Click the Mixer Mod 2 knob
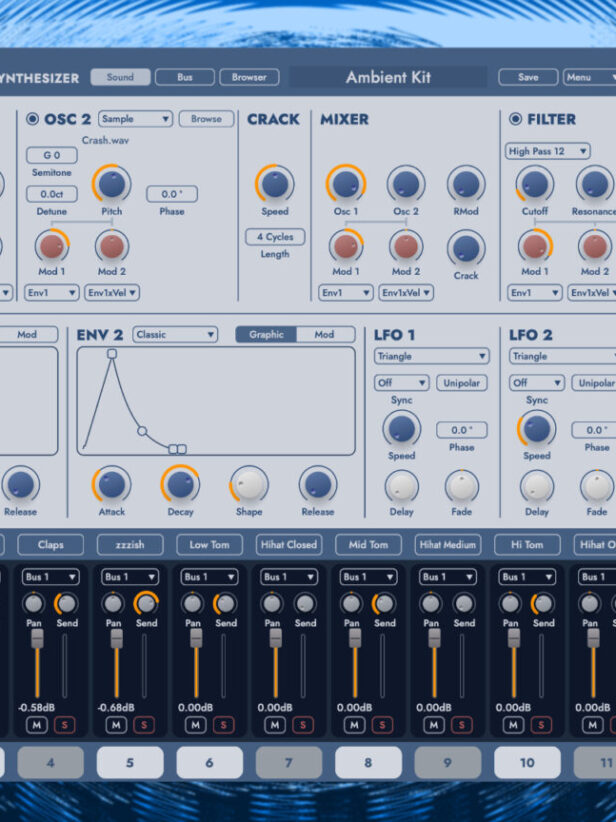The height and width of the screenshot is (822, 616). 406,246
